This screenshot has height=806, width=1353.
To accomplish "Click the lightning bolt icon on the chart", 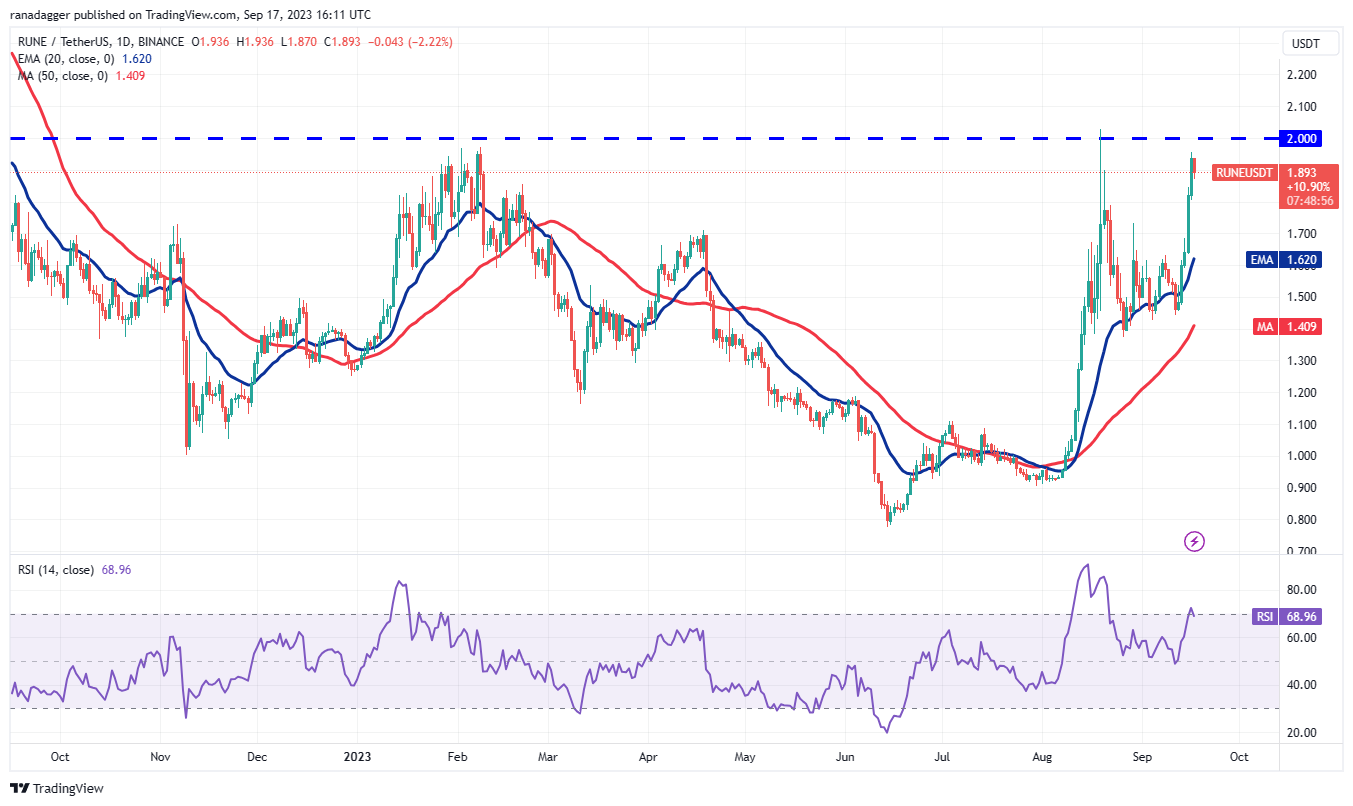I will pos(1194,541).
